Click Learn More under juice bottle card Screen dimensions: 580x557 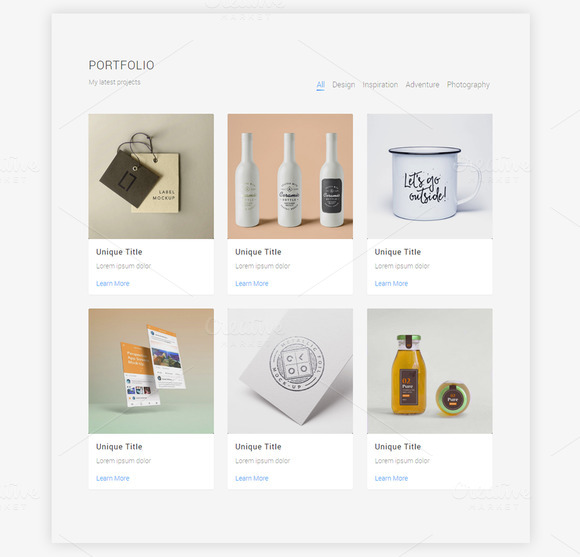tap(391, 478)
